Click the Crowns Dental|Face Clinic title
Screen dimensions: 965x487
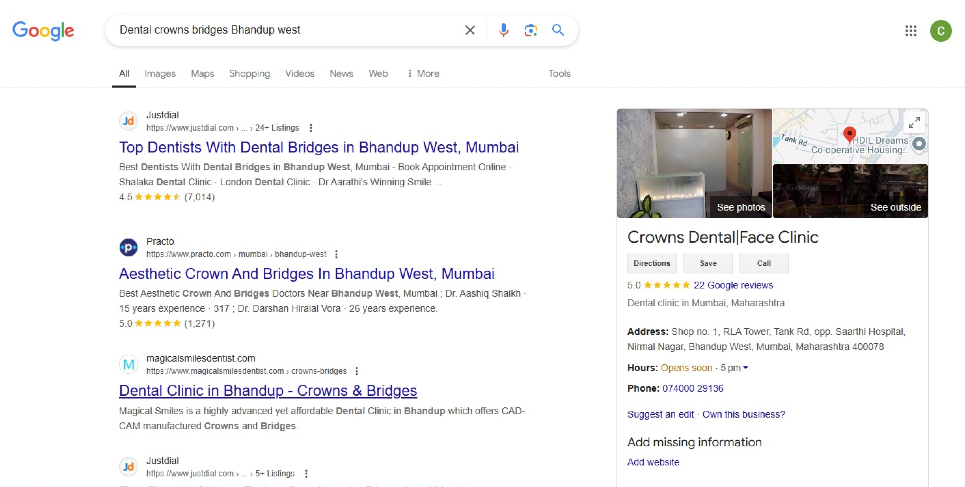(x=723, y=237)
